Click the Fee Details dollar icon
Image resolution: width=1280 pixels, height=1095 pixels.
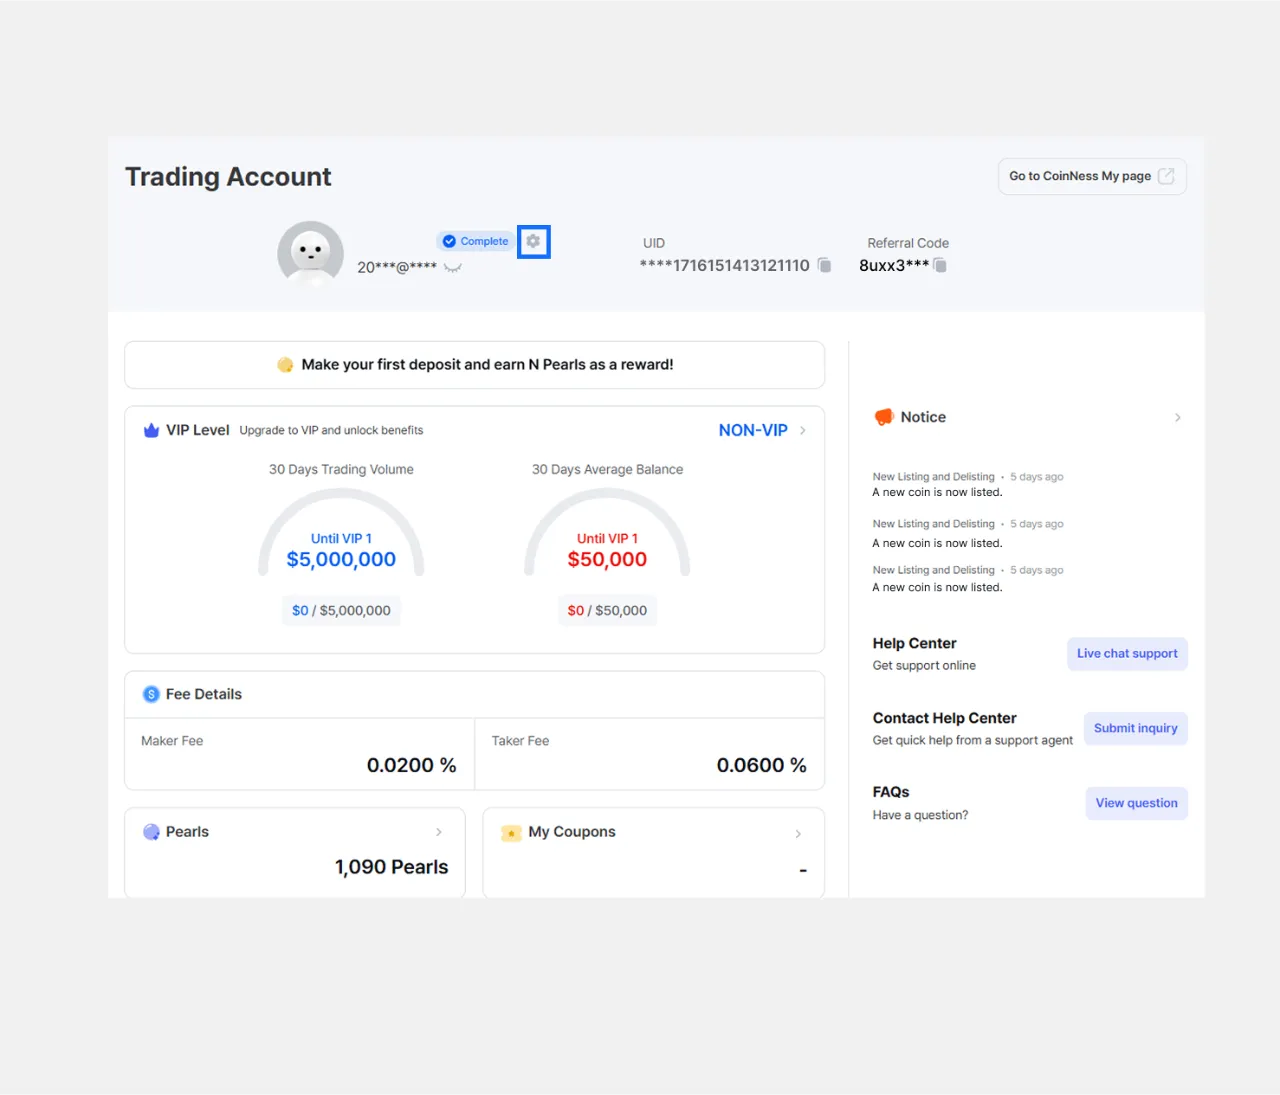coord(151,694)
